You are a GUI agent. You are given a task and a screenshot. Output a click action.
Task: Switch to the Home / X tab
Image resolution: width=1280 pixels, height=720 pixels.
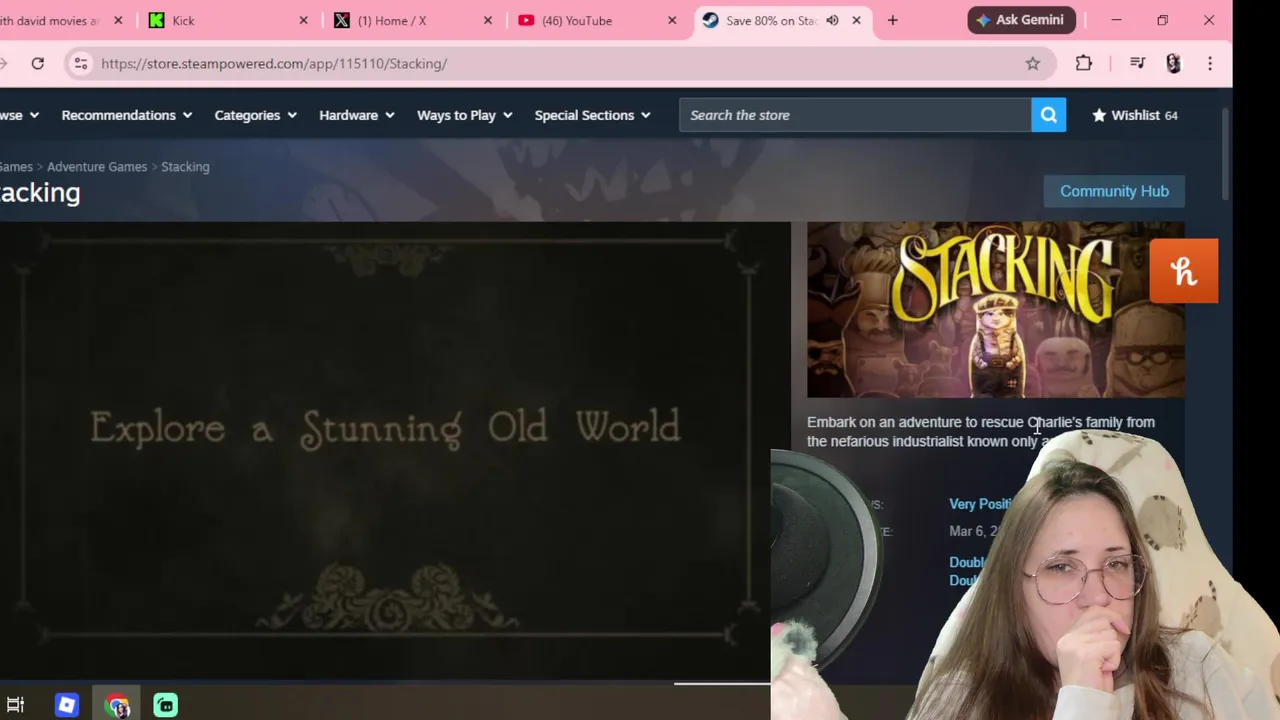point(414,20)
